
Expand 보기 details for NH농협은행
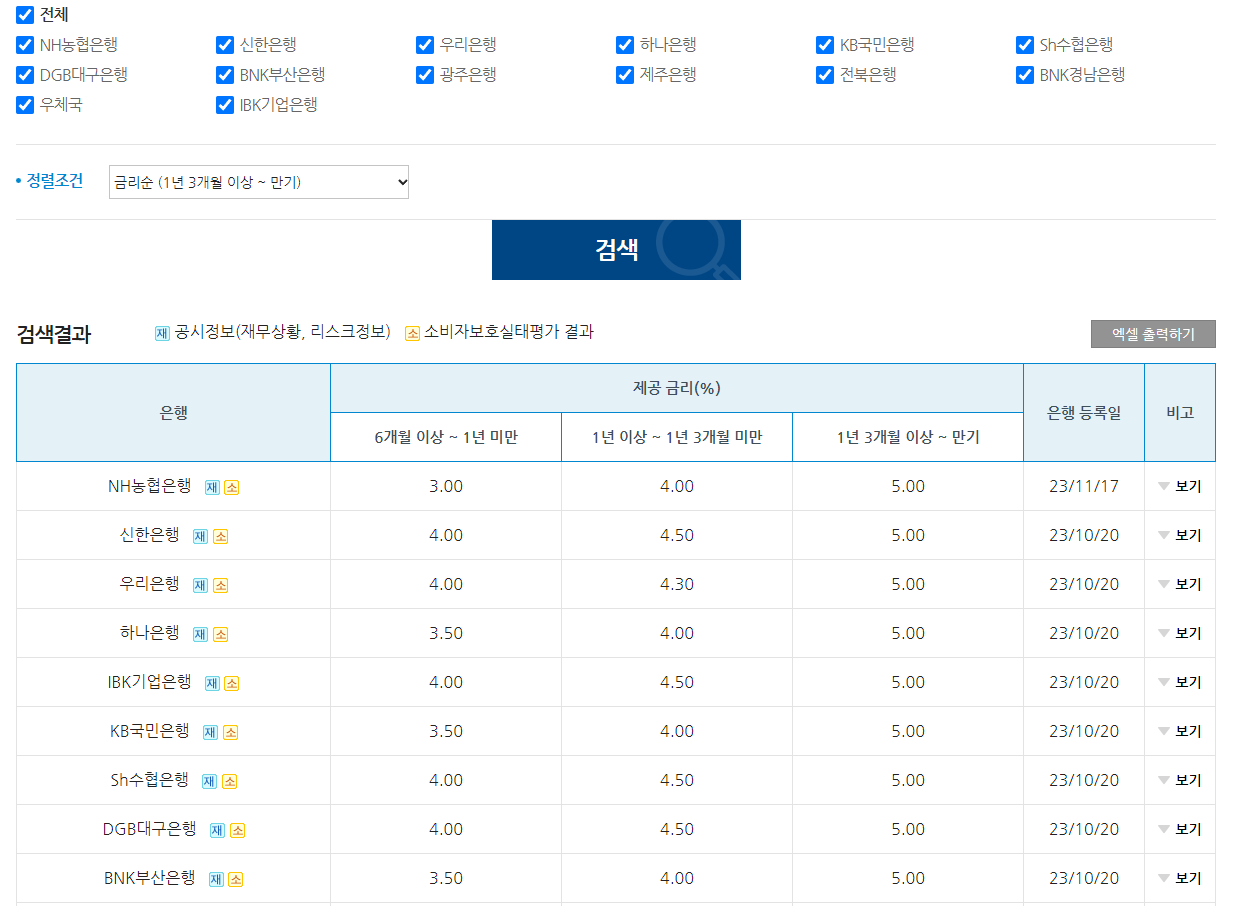tap(1180, 487)
